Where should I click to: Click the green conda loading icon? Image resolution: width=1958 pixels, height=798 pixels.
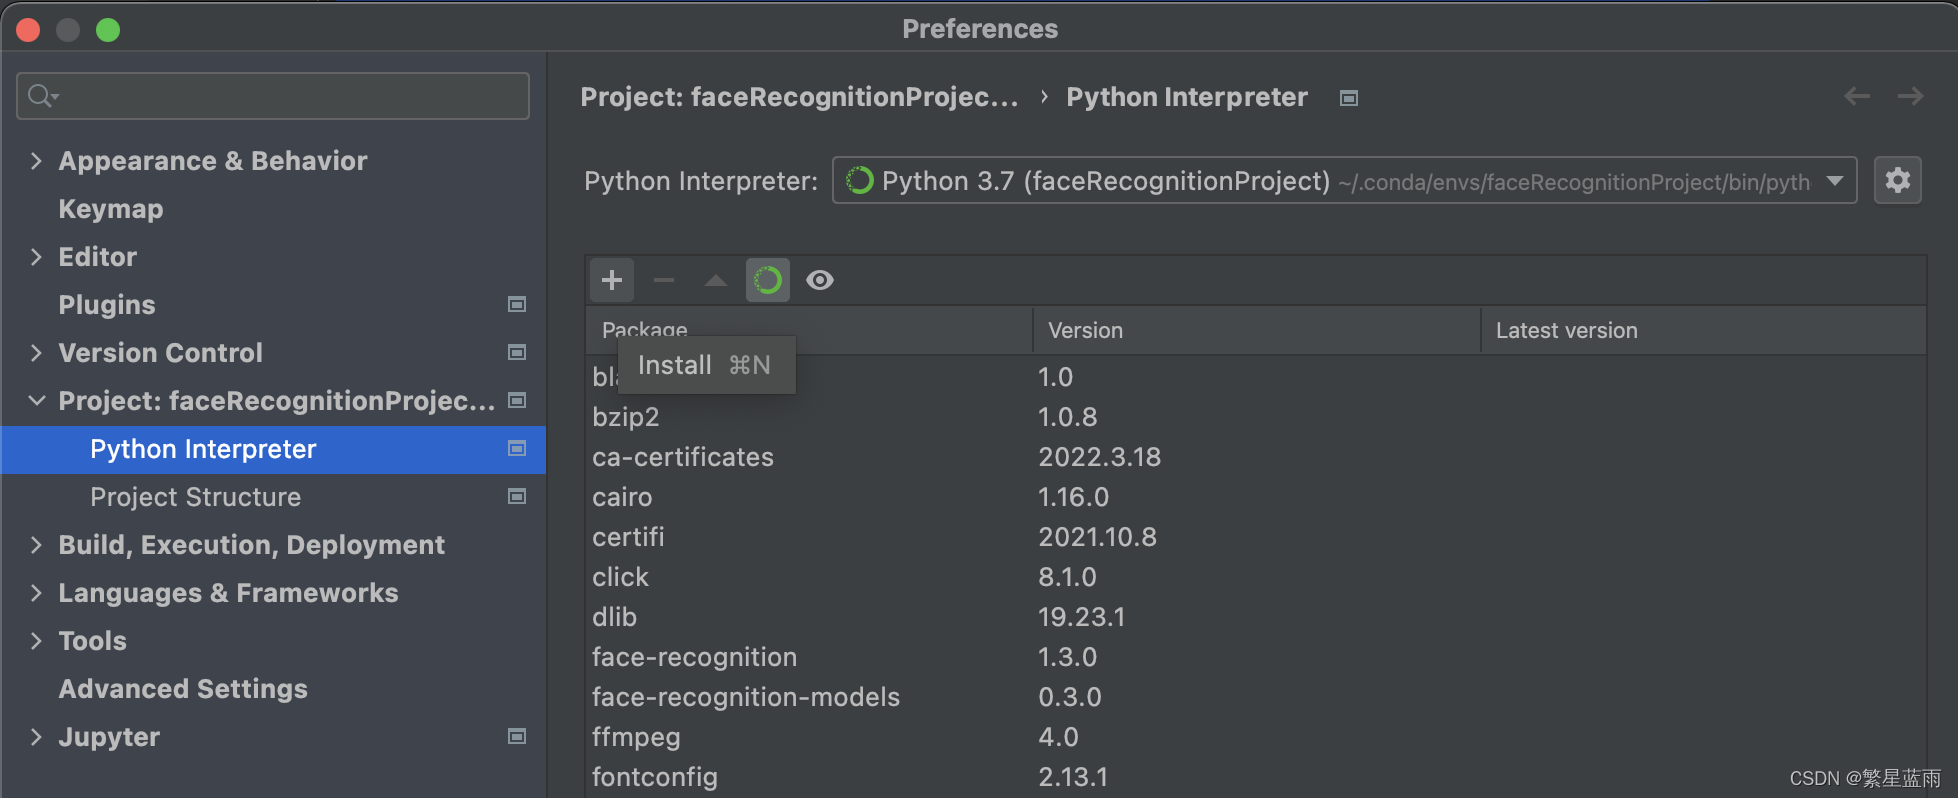coord(768,280)
